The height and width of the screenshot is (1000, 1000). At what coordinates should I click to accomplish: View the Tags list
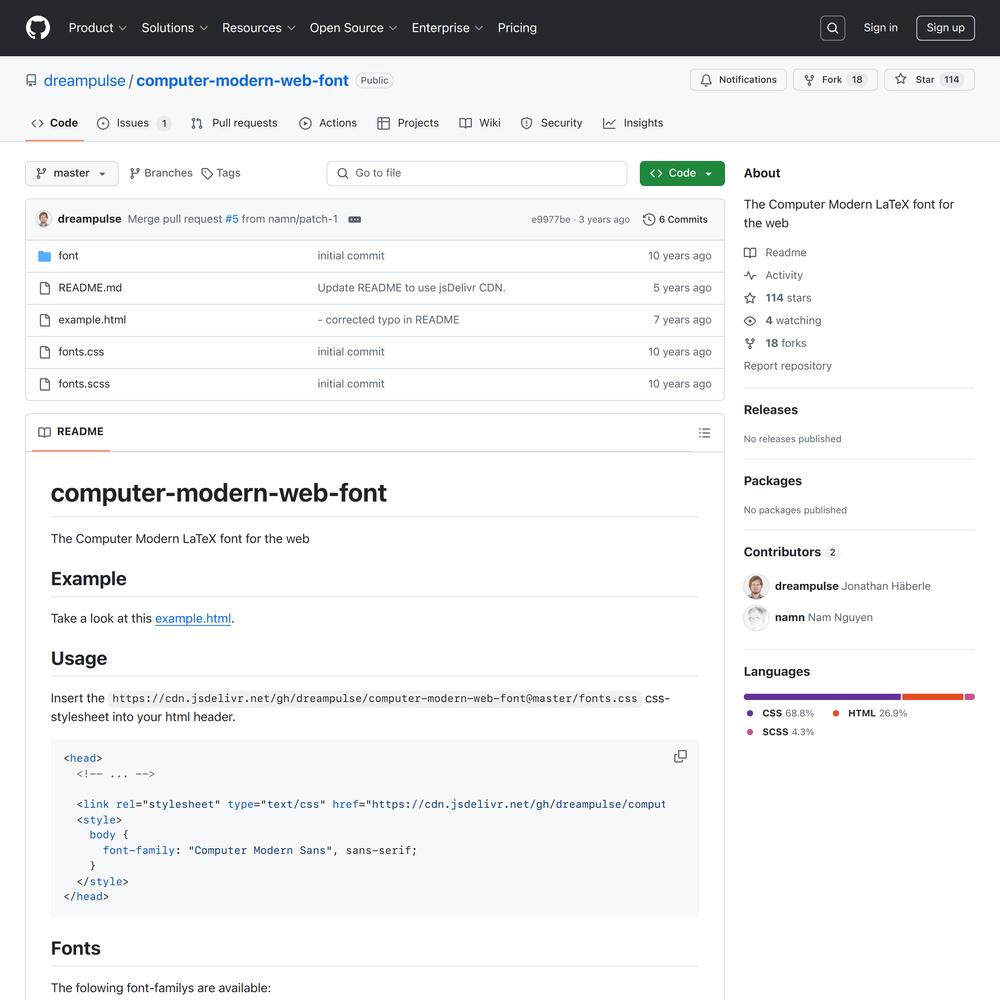221,173
